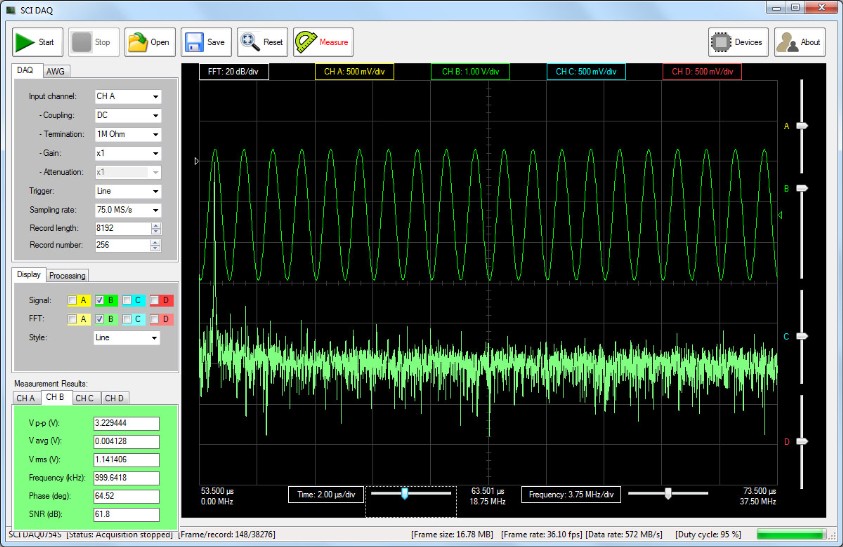Open the Termination dropdown
The width and height of the screenshot is (843, 547).
(128, 134)
